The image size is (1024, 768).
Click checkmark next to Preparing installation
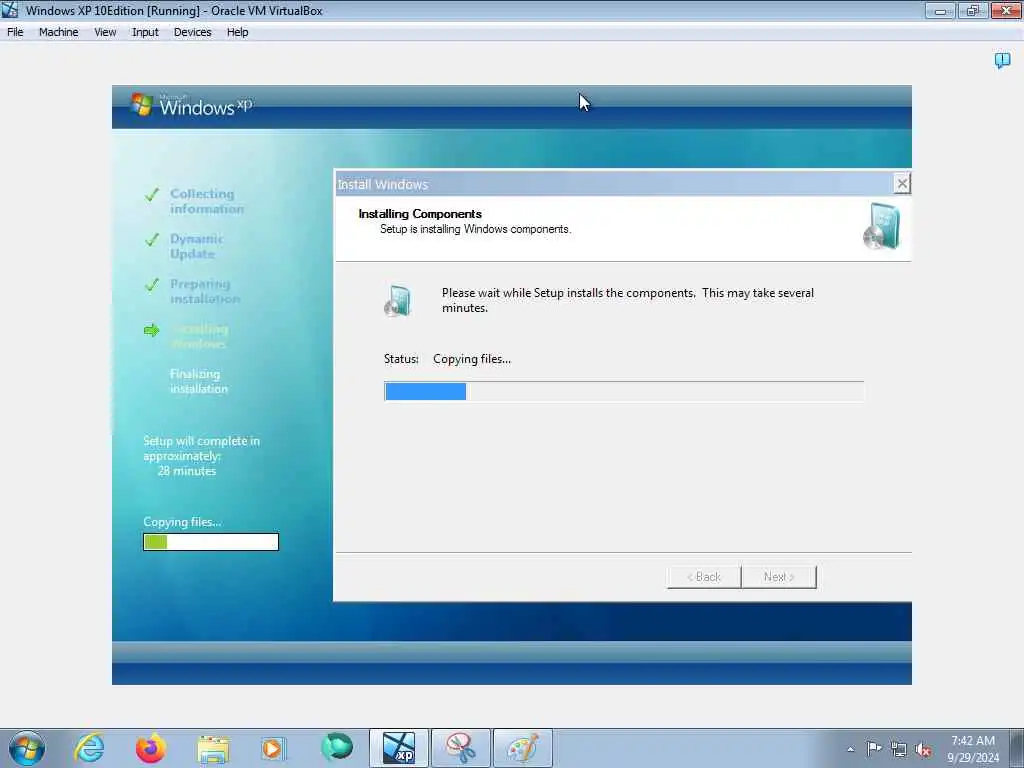click(152, 285)
